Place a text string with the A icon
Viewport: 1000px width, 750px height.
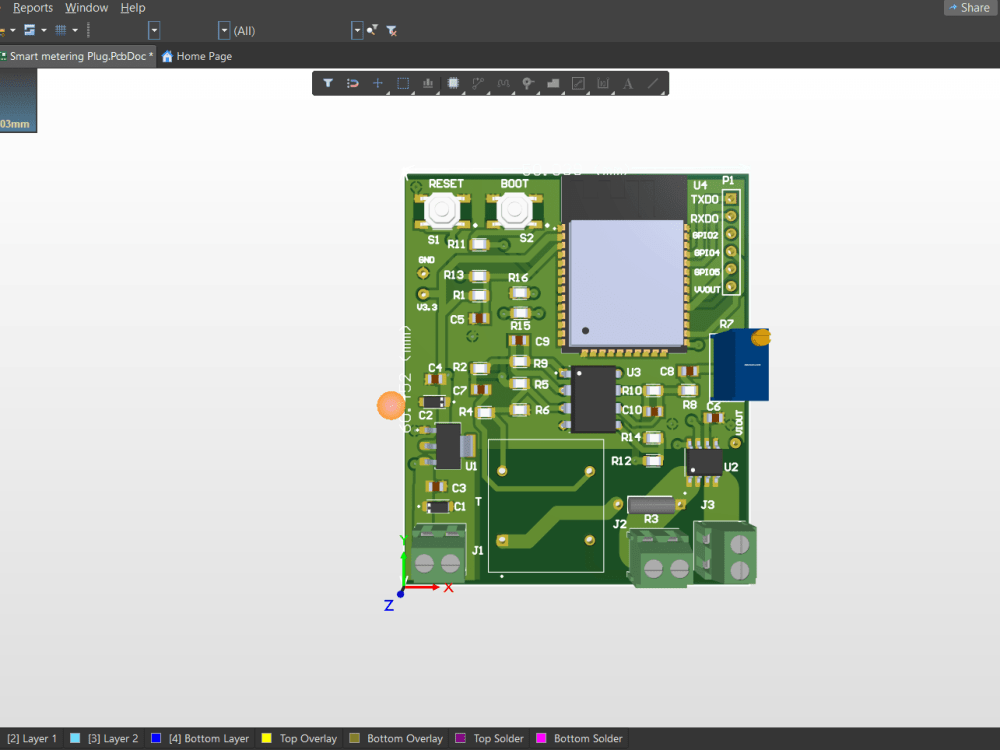[x=628, y=83]
